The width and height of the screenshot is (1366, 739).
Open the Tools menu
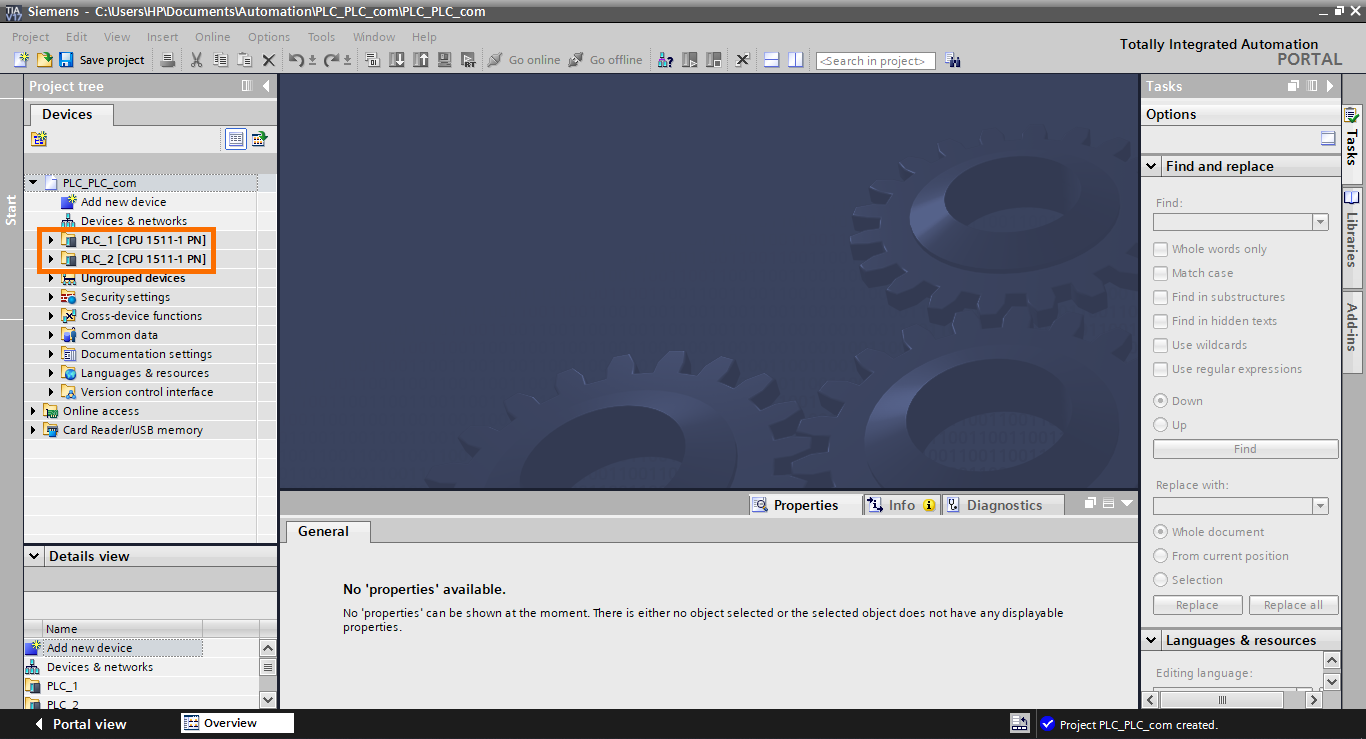click(321, 37)
